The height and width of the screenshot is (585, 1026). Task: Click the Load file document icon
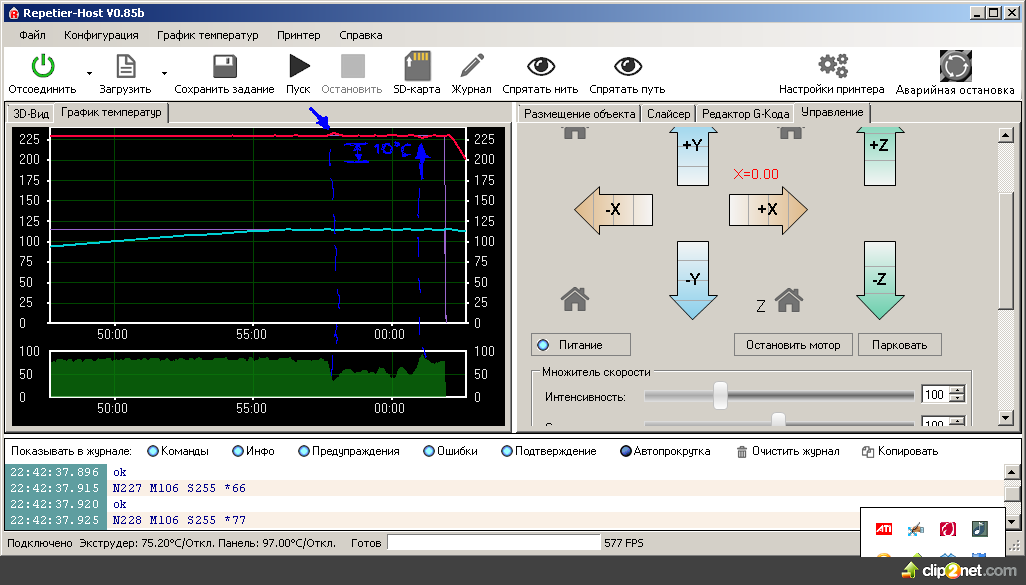[125, 67]
